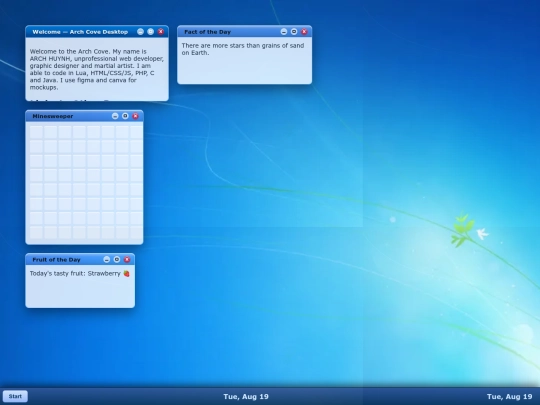Viewport: 540px width, 405px height.
Task: Minimize the Minesweeper window
Action: click(x=115, y=116)
